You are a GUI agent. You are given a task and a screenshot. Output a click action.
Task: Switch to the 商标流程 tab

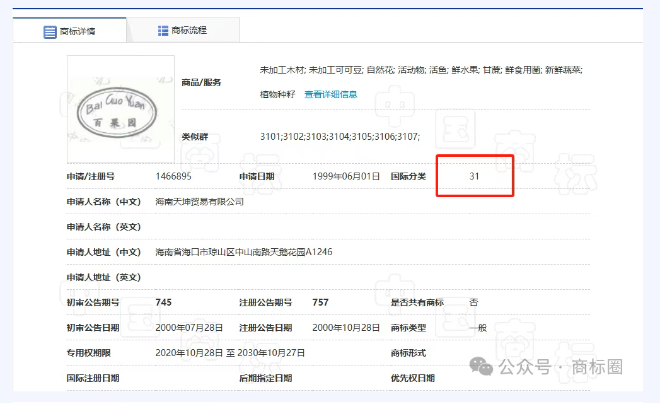(183, 31)
